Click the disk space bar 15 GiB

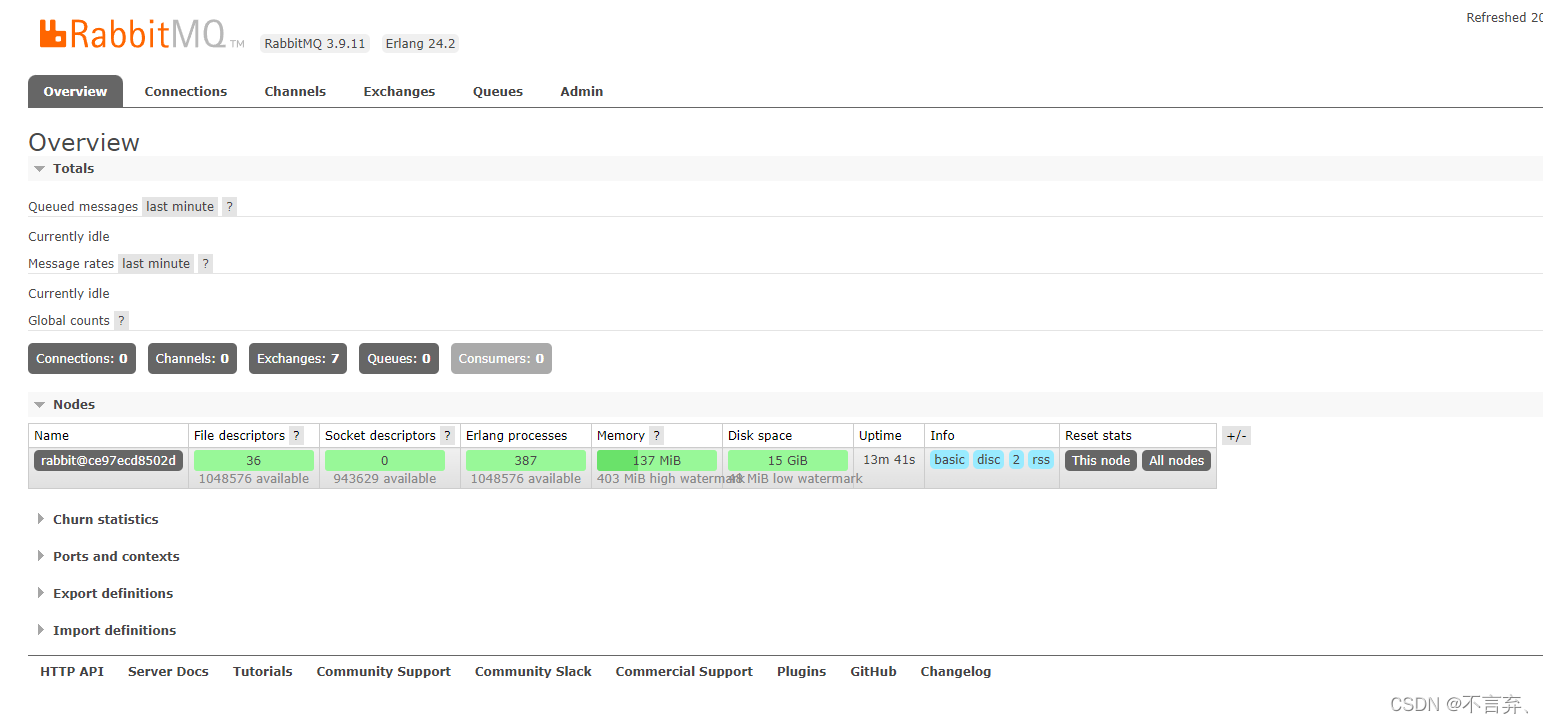(x=788, y=461)
